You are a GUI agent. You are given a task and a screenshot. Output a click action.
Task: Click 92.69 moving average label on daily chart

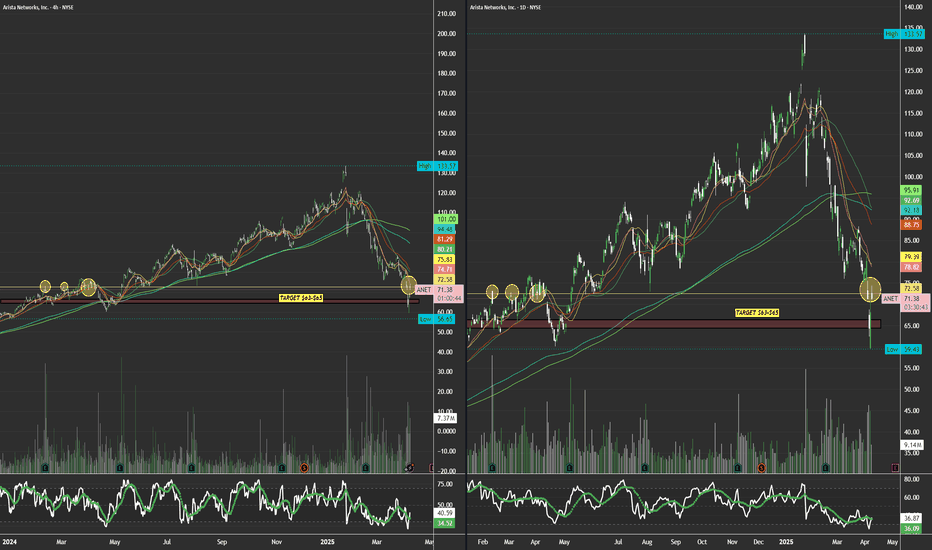912,200
